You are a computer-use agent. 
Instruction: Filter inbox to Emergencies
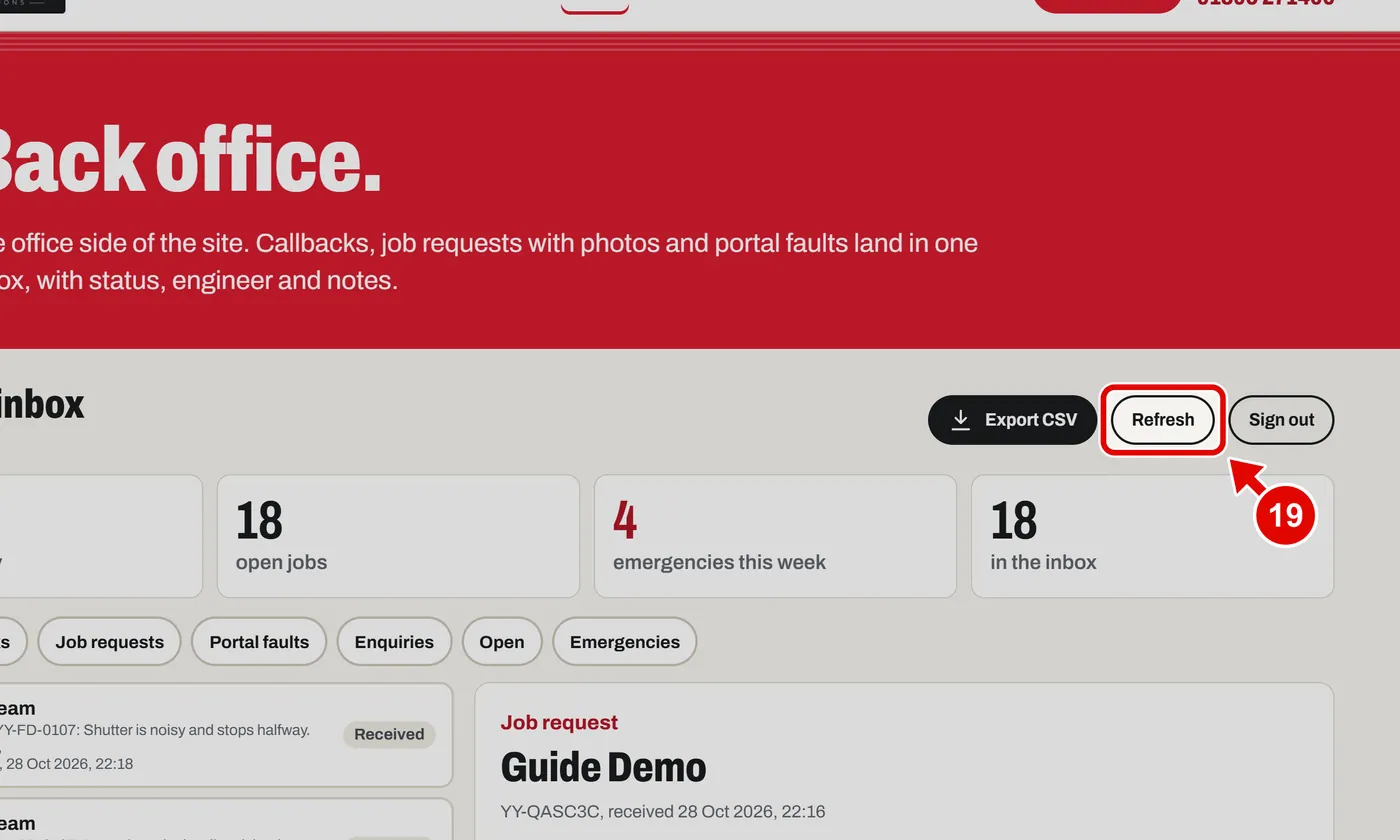pyautogui.click(x=625, y=642)
